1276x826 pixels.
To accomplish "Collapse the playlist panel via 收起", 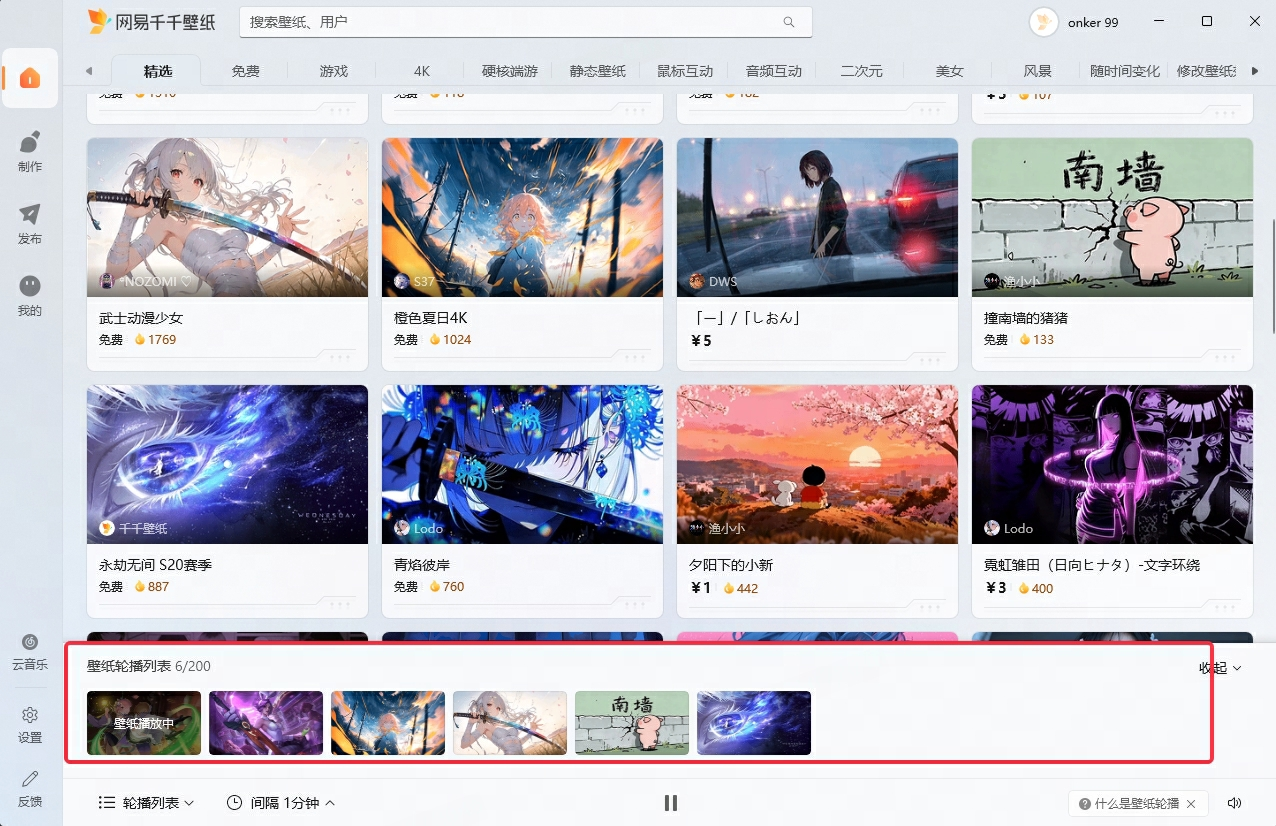I will point(1220,668).
